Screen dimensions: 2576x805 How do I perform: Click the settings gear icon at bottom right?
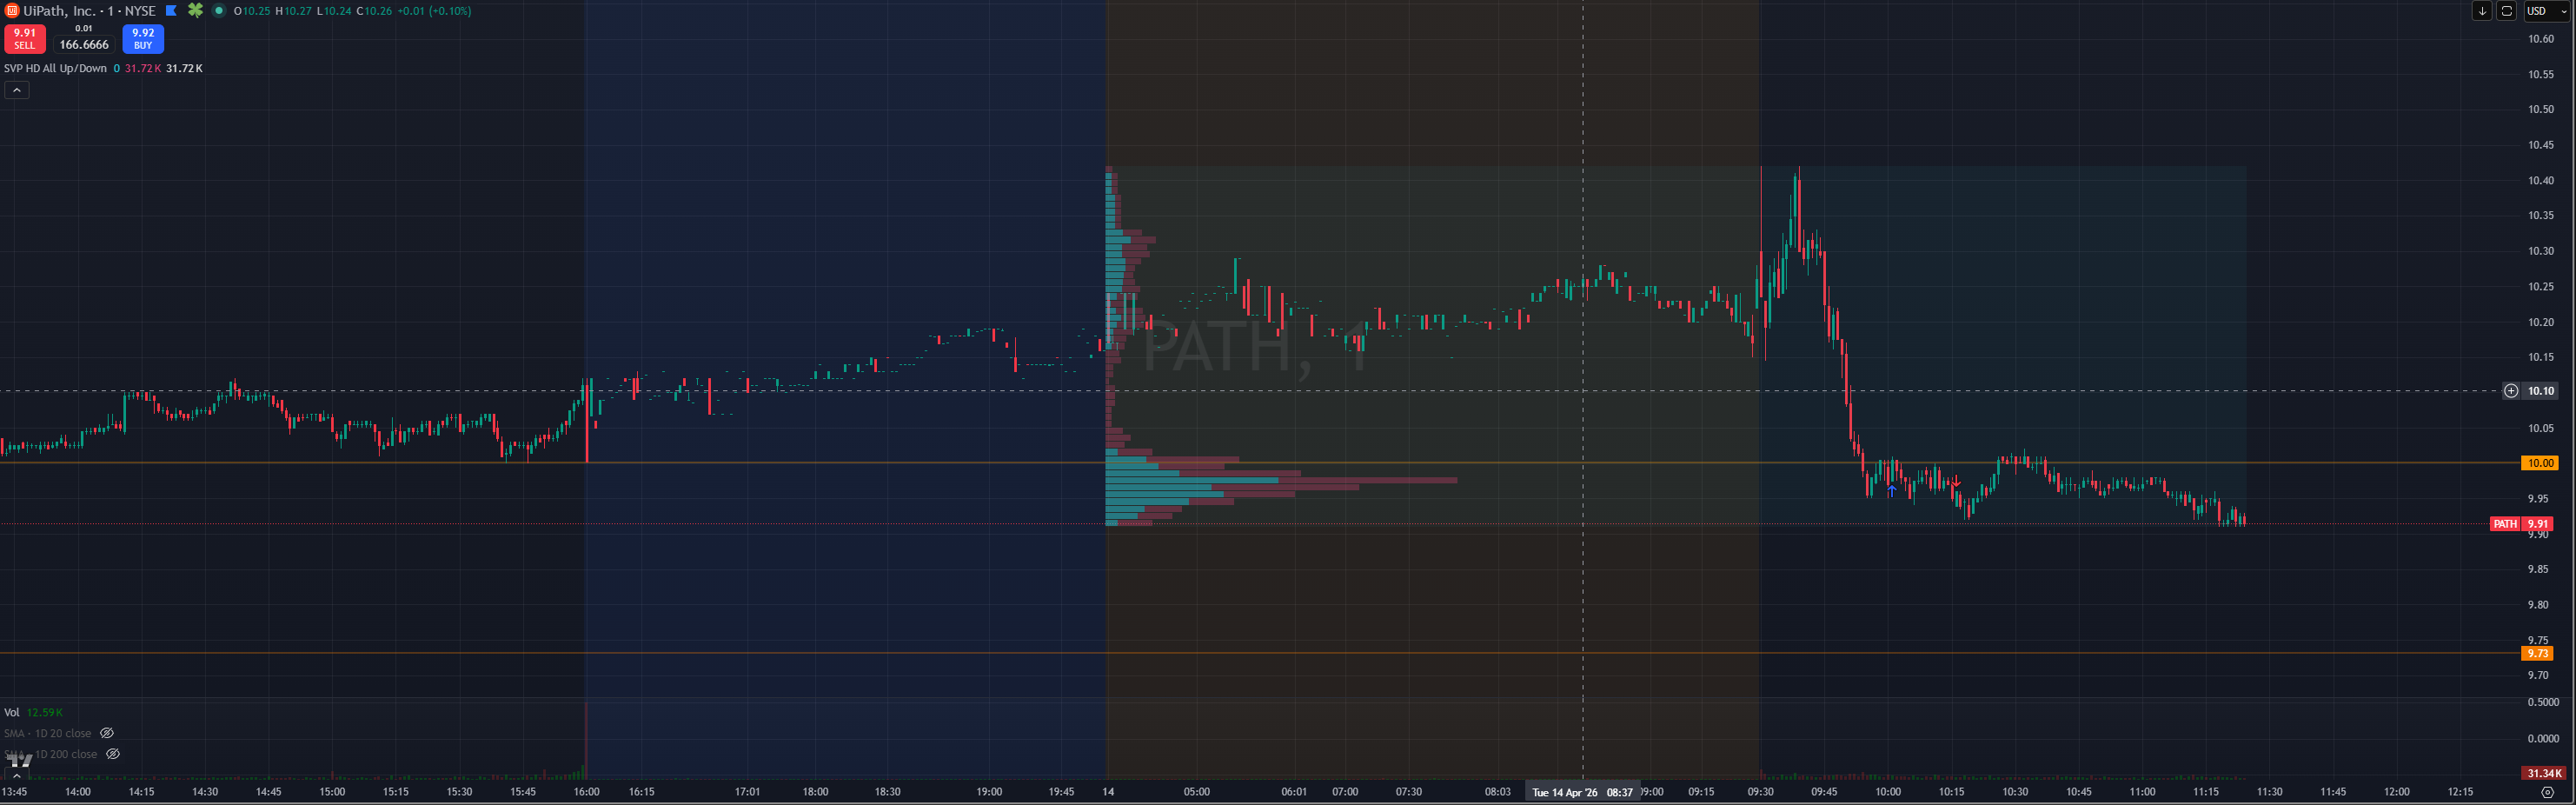pos(2547,792)
